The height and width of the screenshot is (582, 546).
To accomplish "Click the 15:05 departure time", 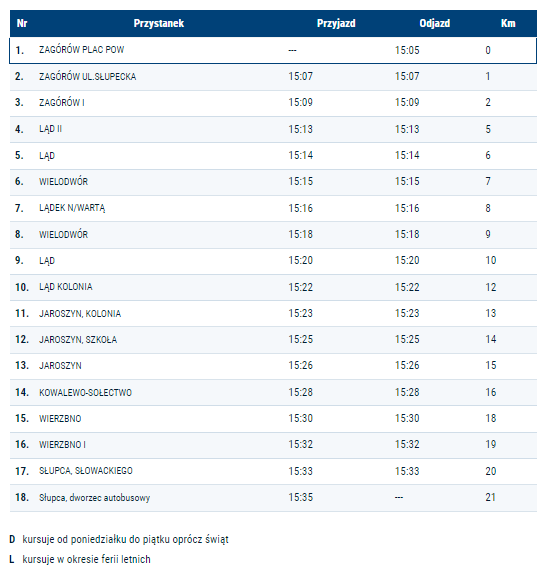I will (x=407, y=50).
